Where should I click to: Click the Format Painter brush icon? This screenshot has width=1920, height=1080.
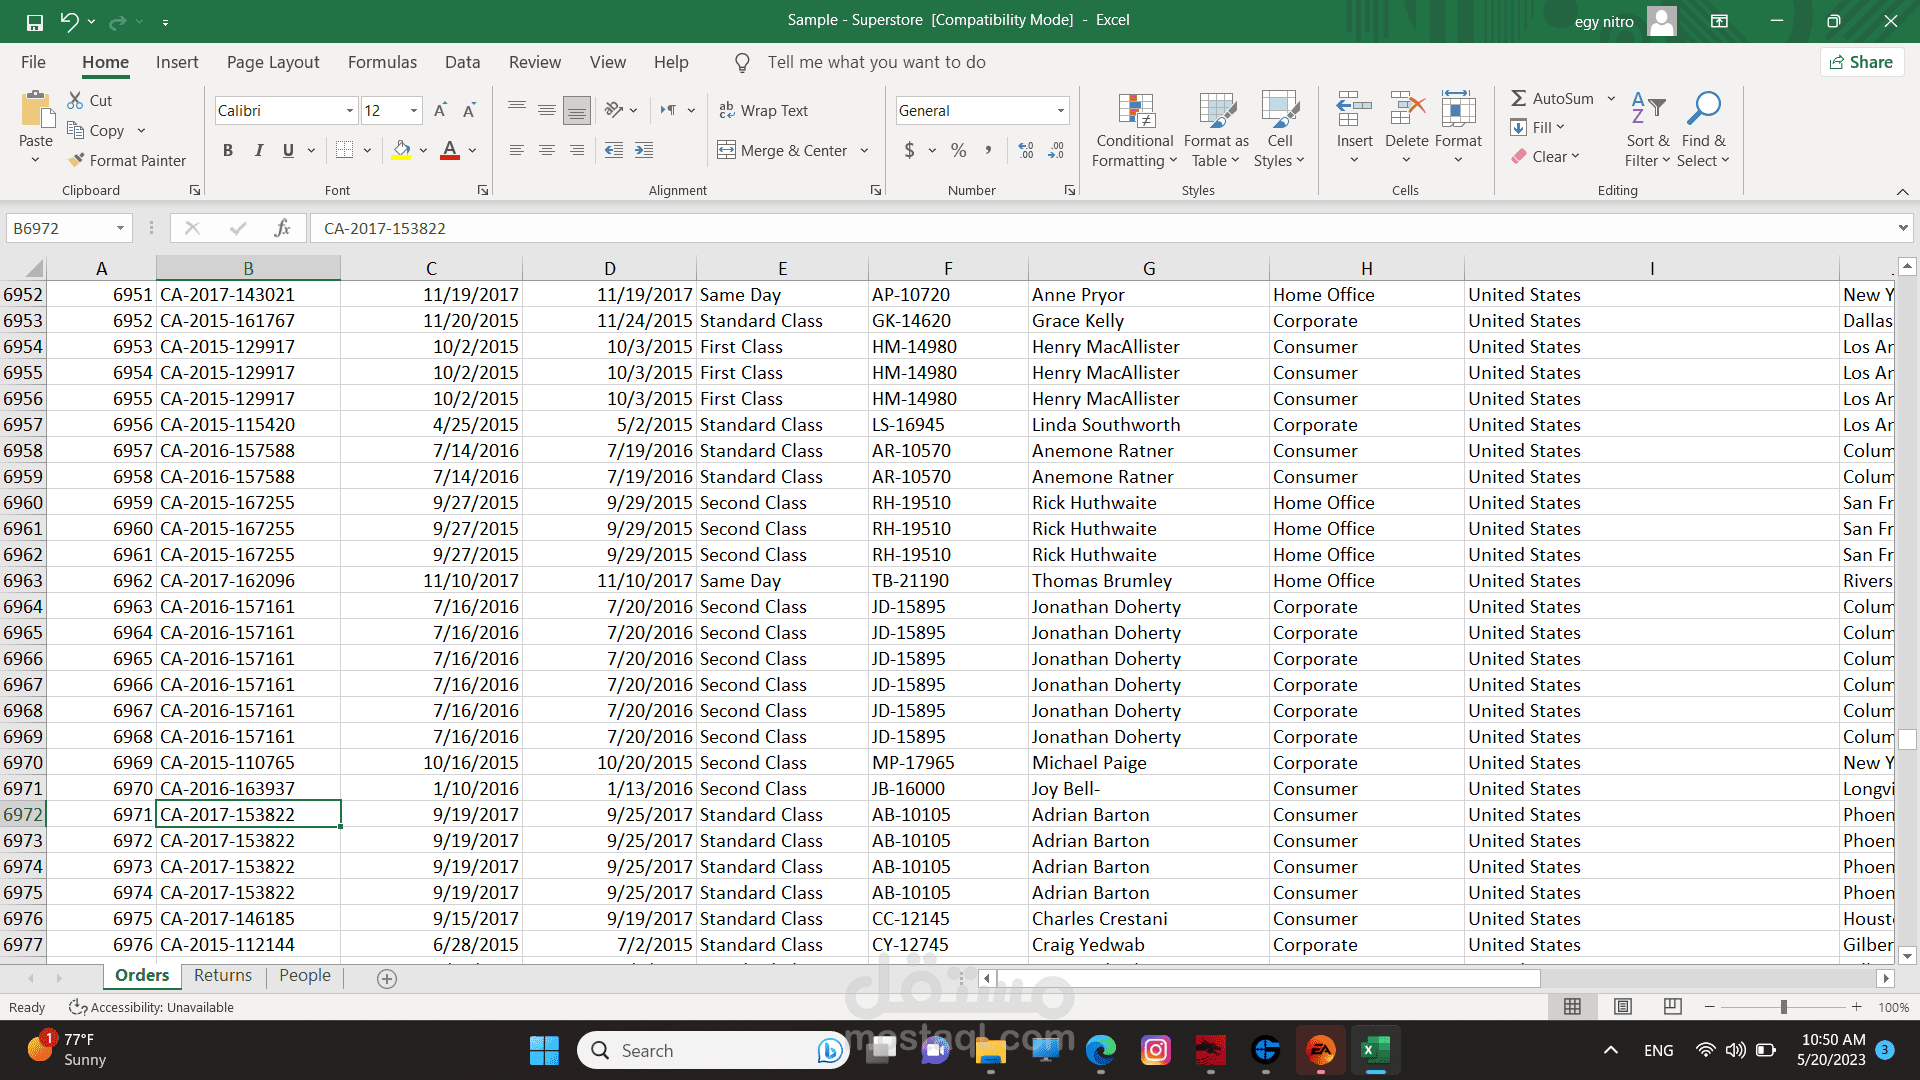(x=76, y=160)
